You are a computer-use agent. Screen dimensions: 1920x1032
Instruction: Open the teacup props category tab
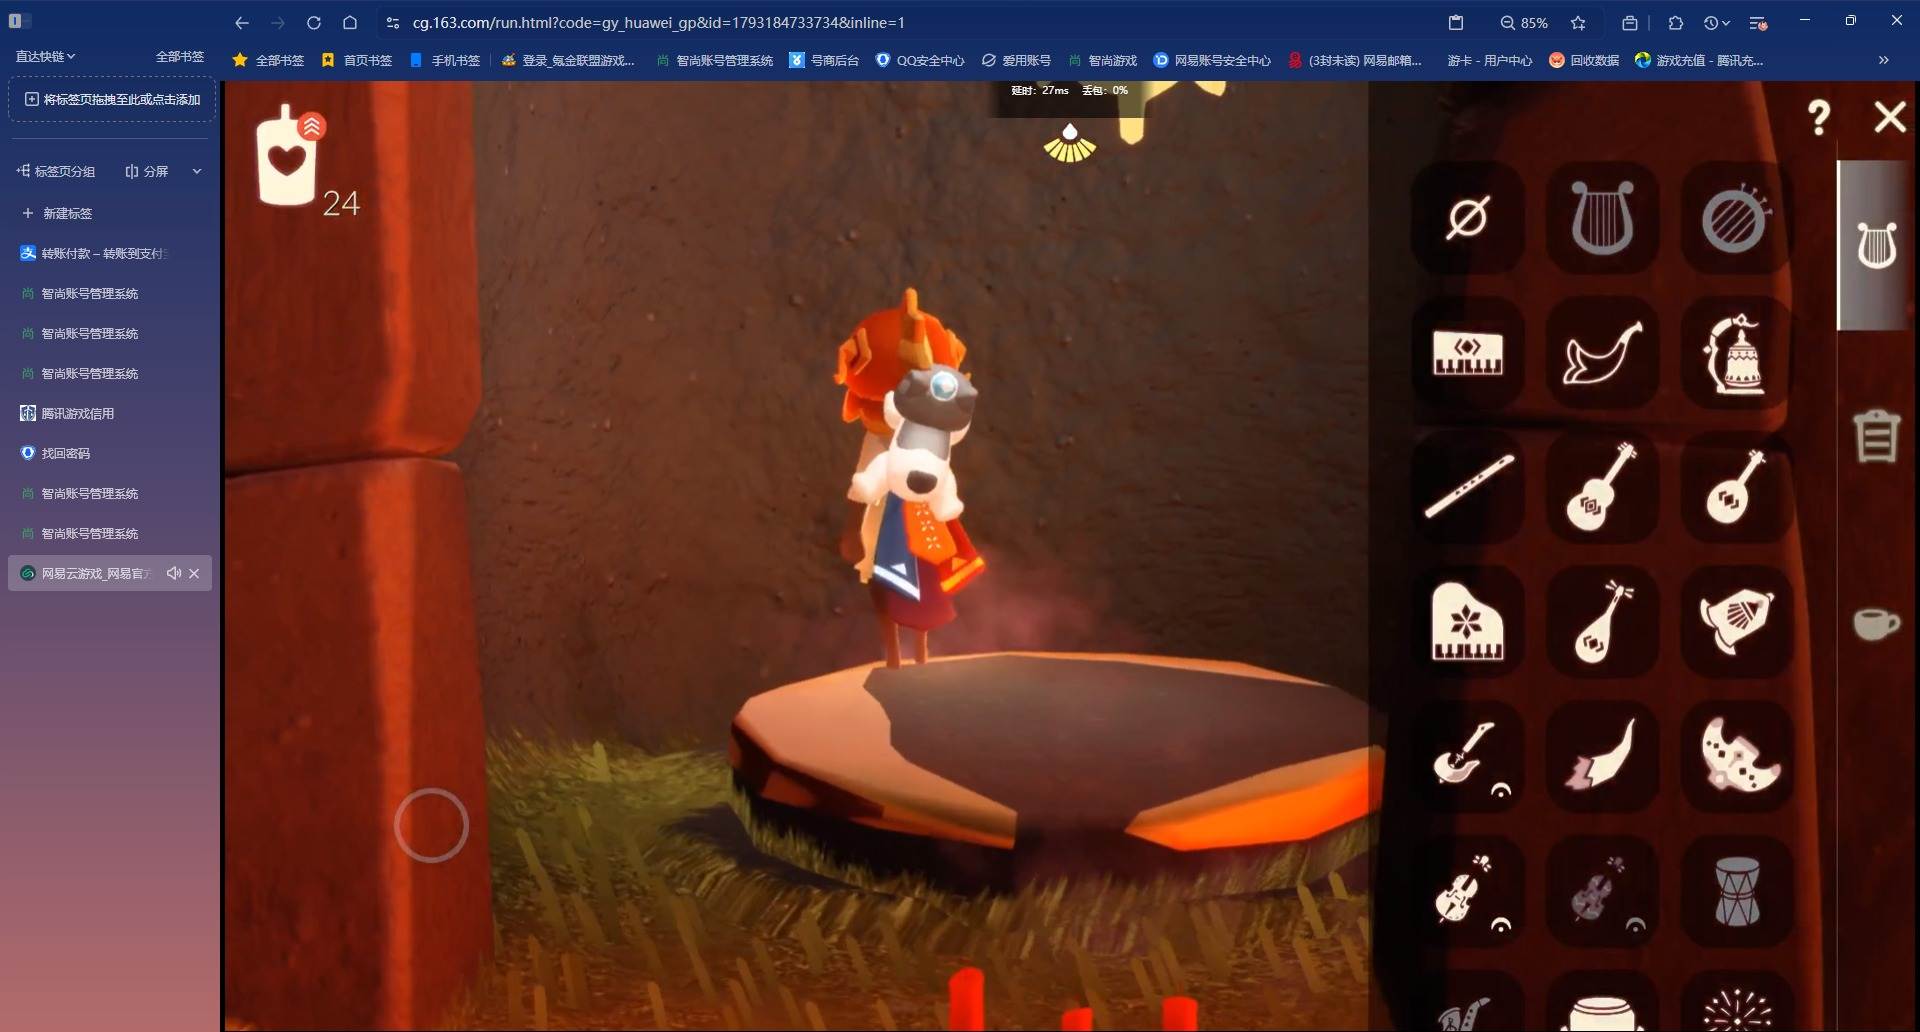click(1876, 623)
